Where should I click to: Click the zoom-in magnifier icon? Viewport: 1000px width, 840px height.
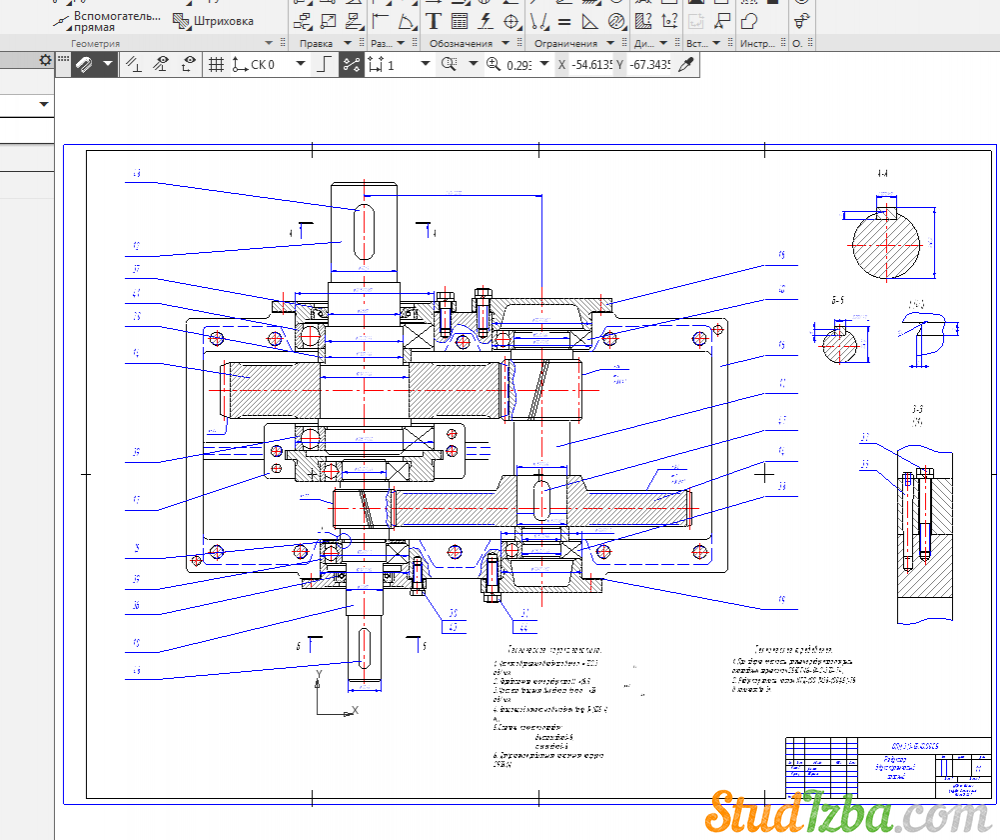493,64
